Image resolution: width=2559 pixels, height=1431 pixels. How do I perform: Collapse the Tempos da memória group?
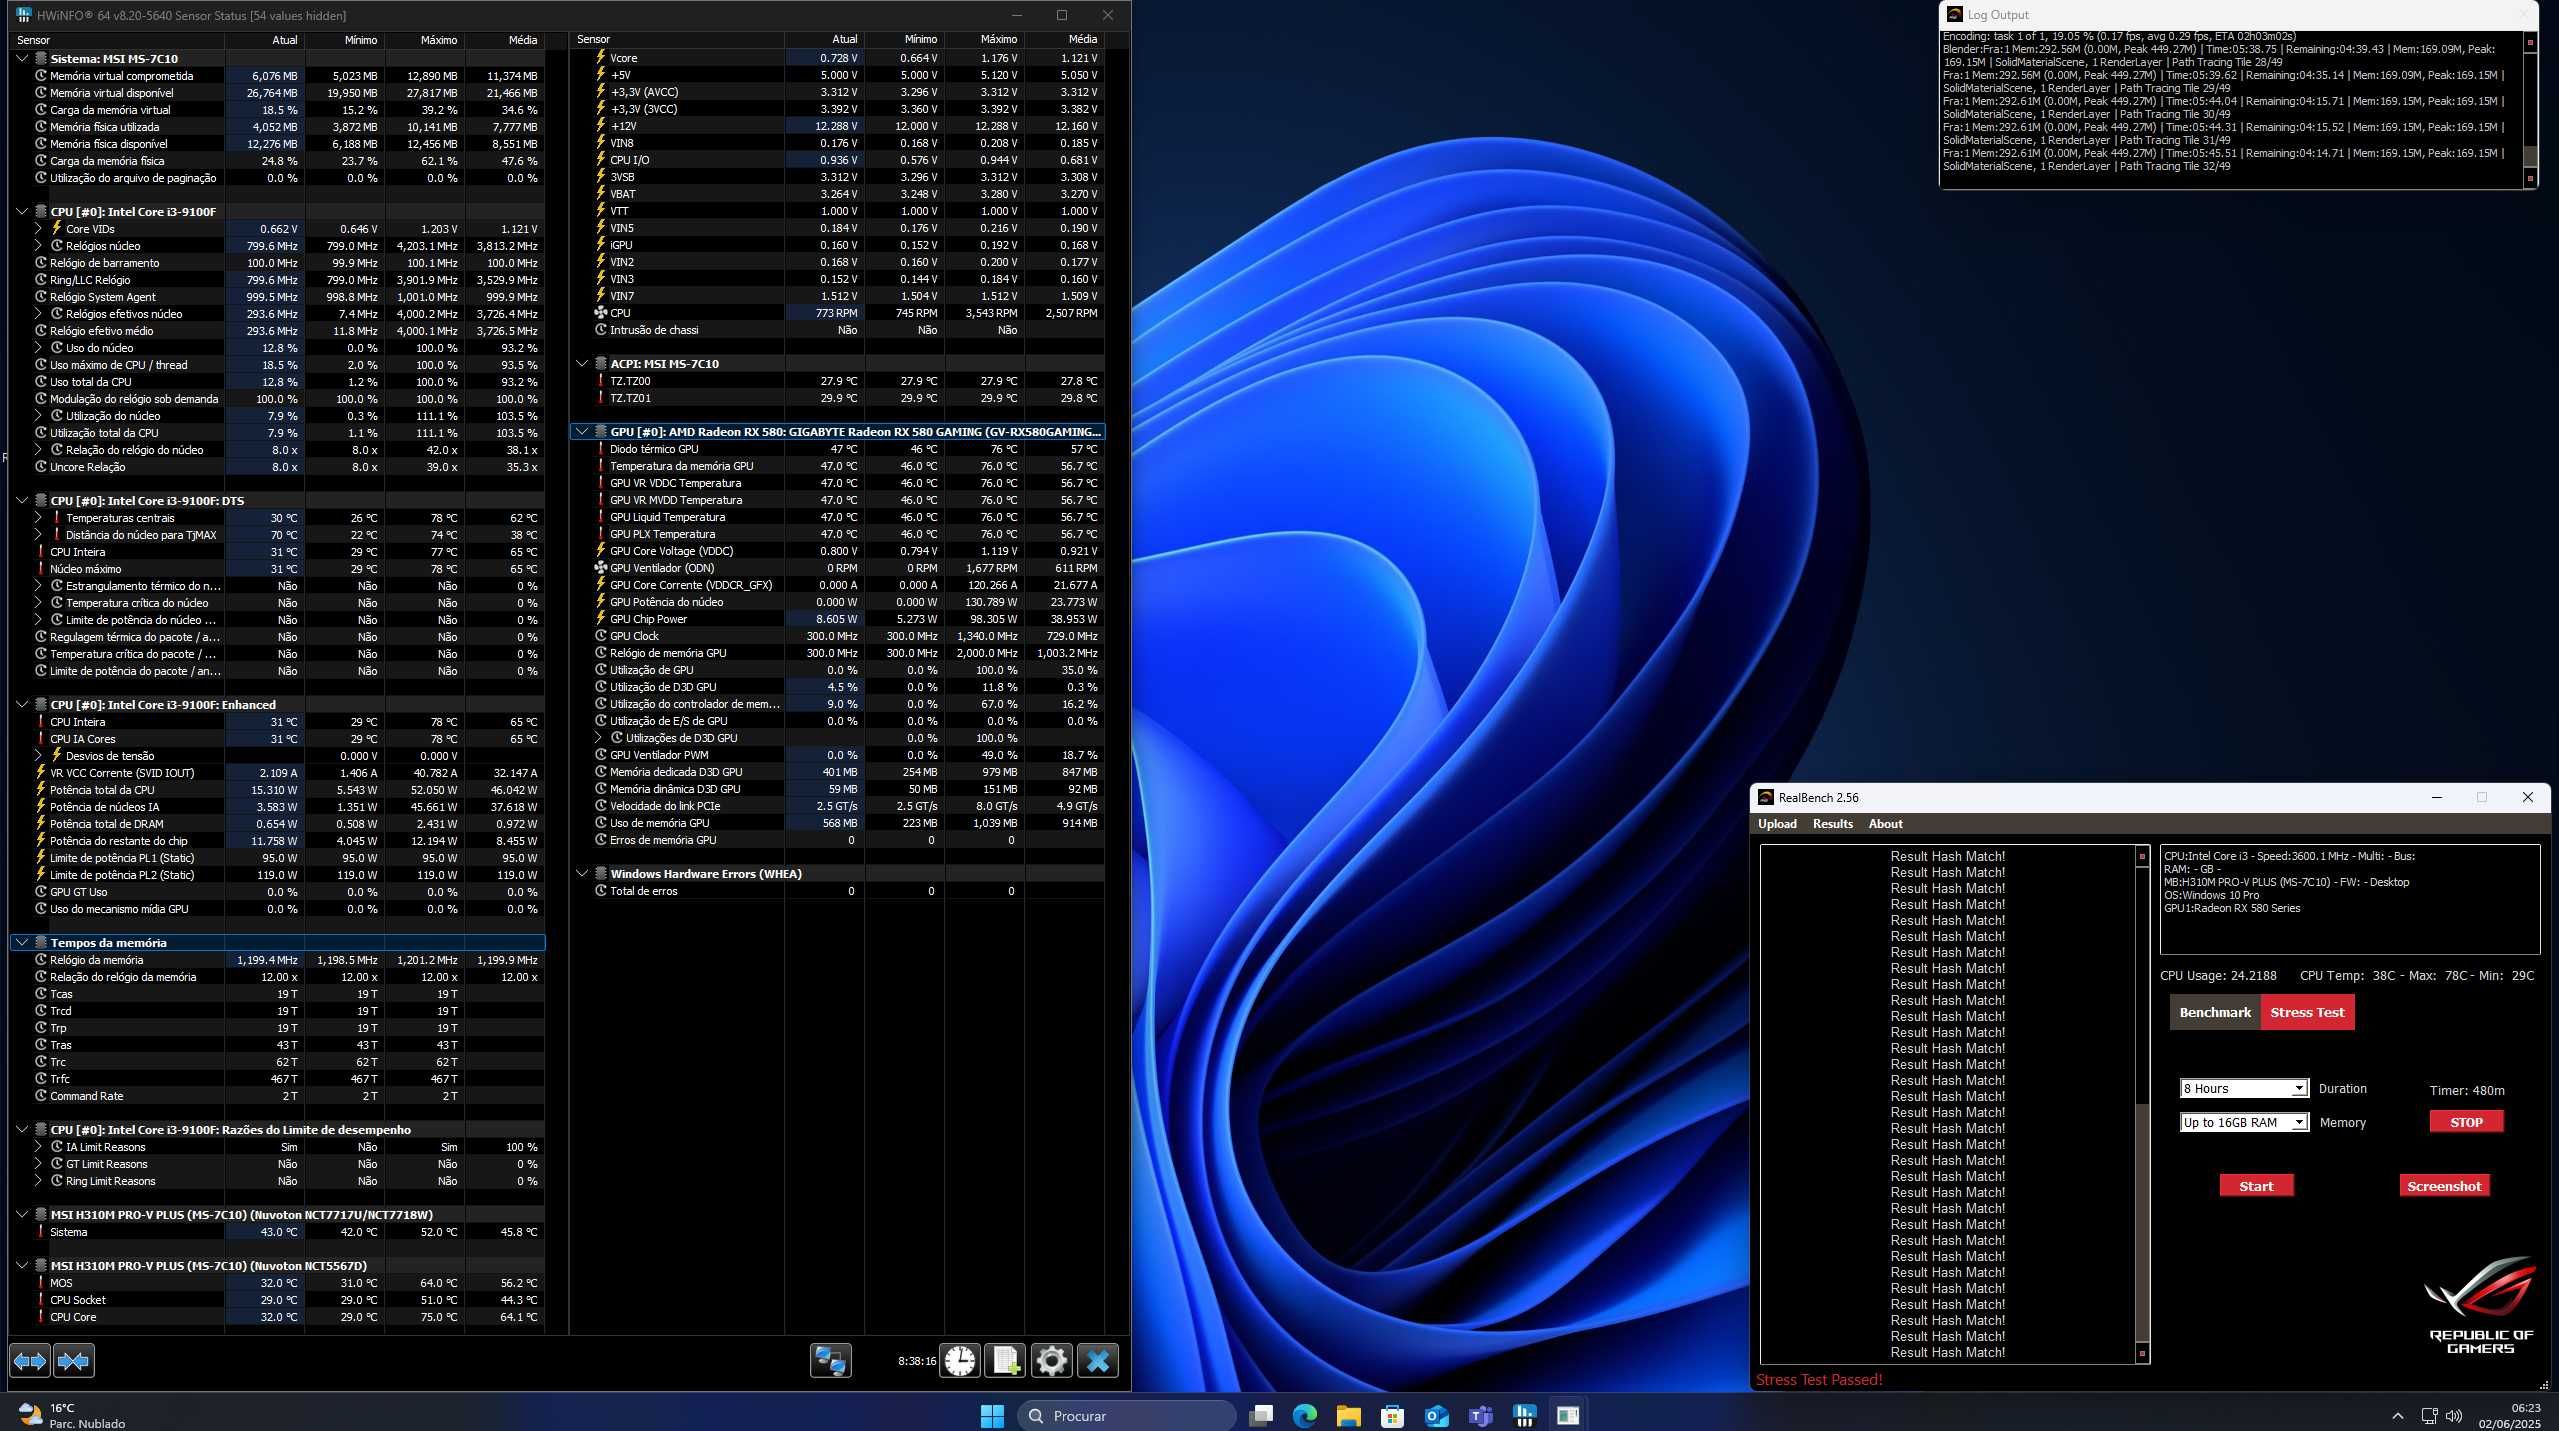click(x=22, y=943)
